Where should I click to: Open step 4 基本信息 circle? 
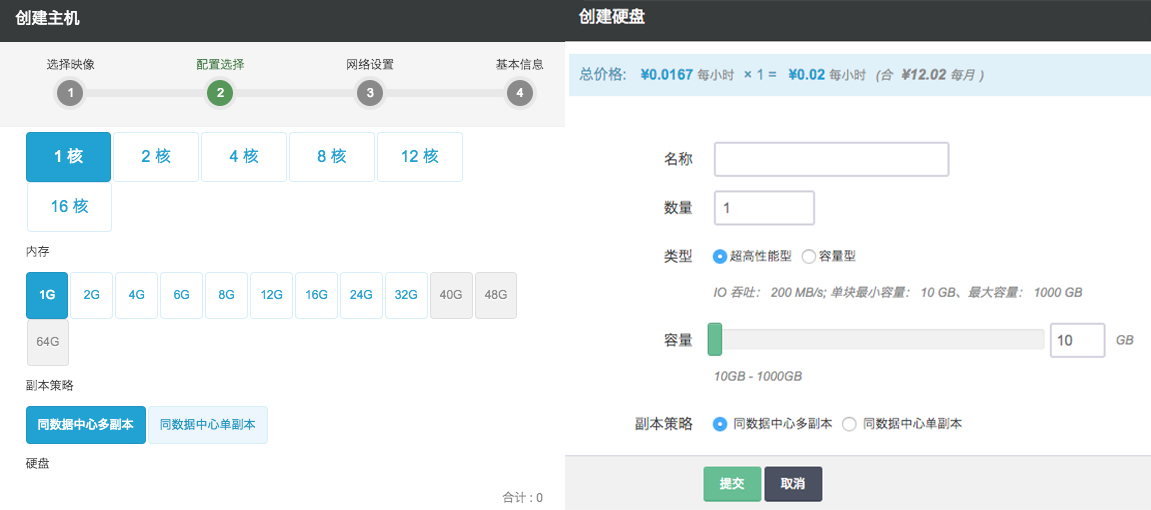pyautogui.click(x=520, y=93)
